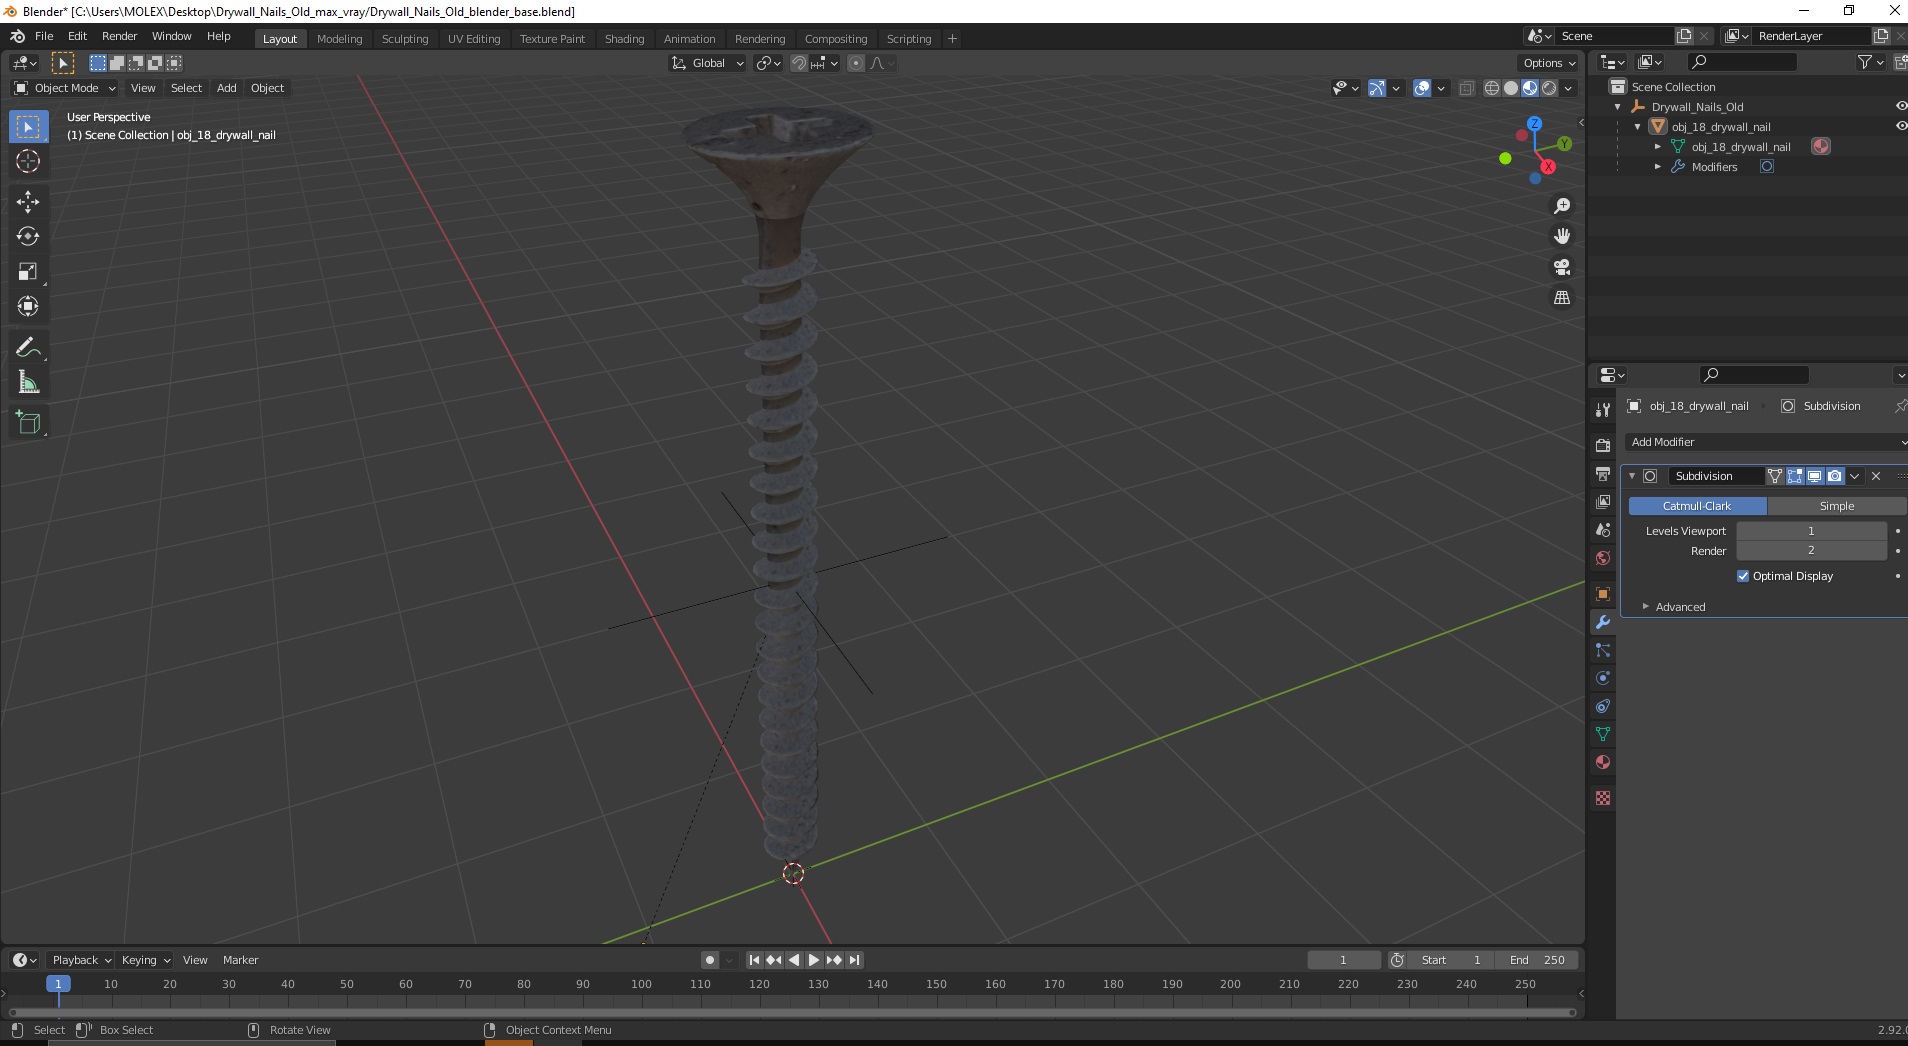1908x1046 pixels.
Task: Click the End frame 250 field
Action: pos(1537,960)
